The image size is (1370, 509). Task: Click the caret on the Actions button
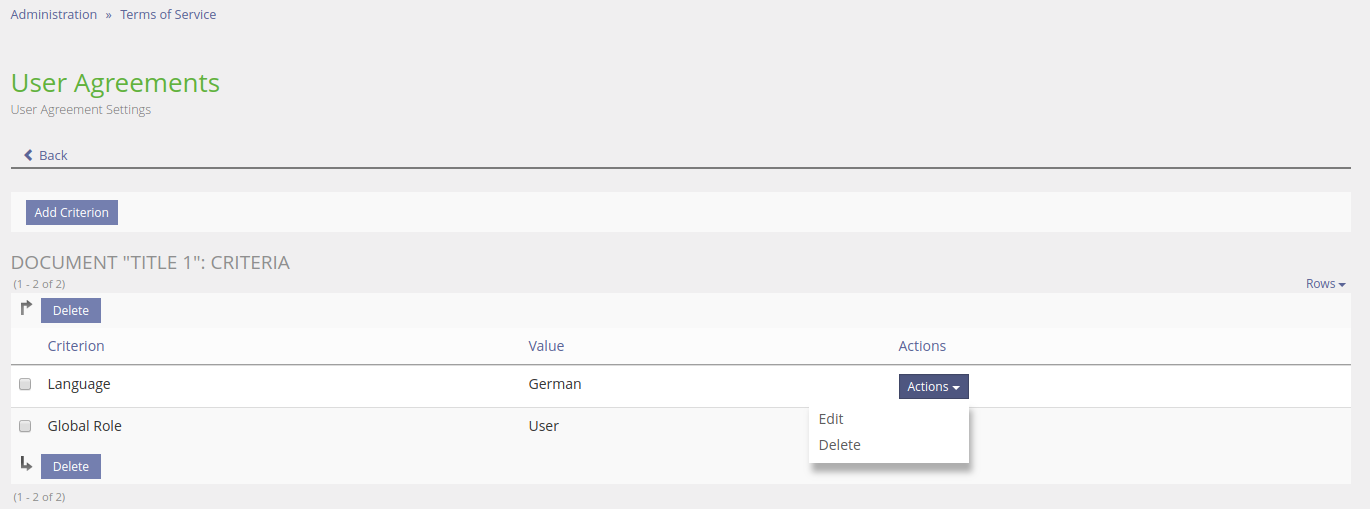coord(956,387)
